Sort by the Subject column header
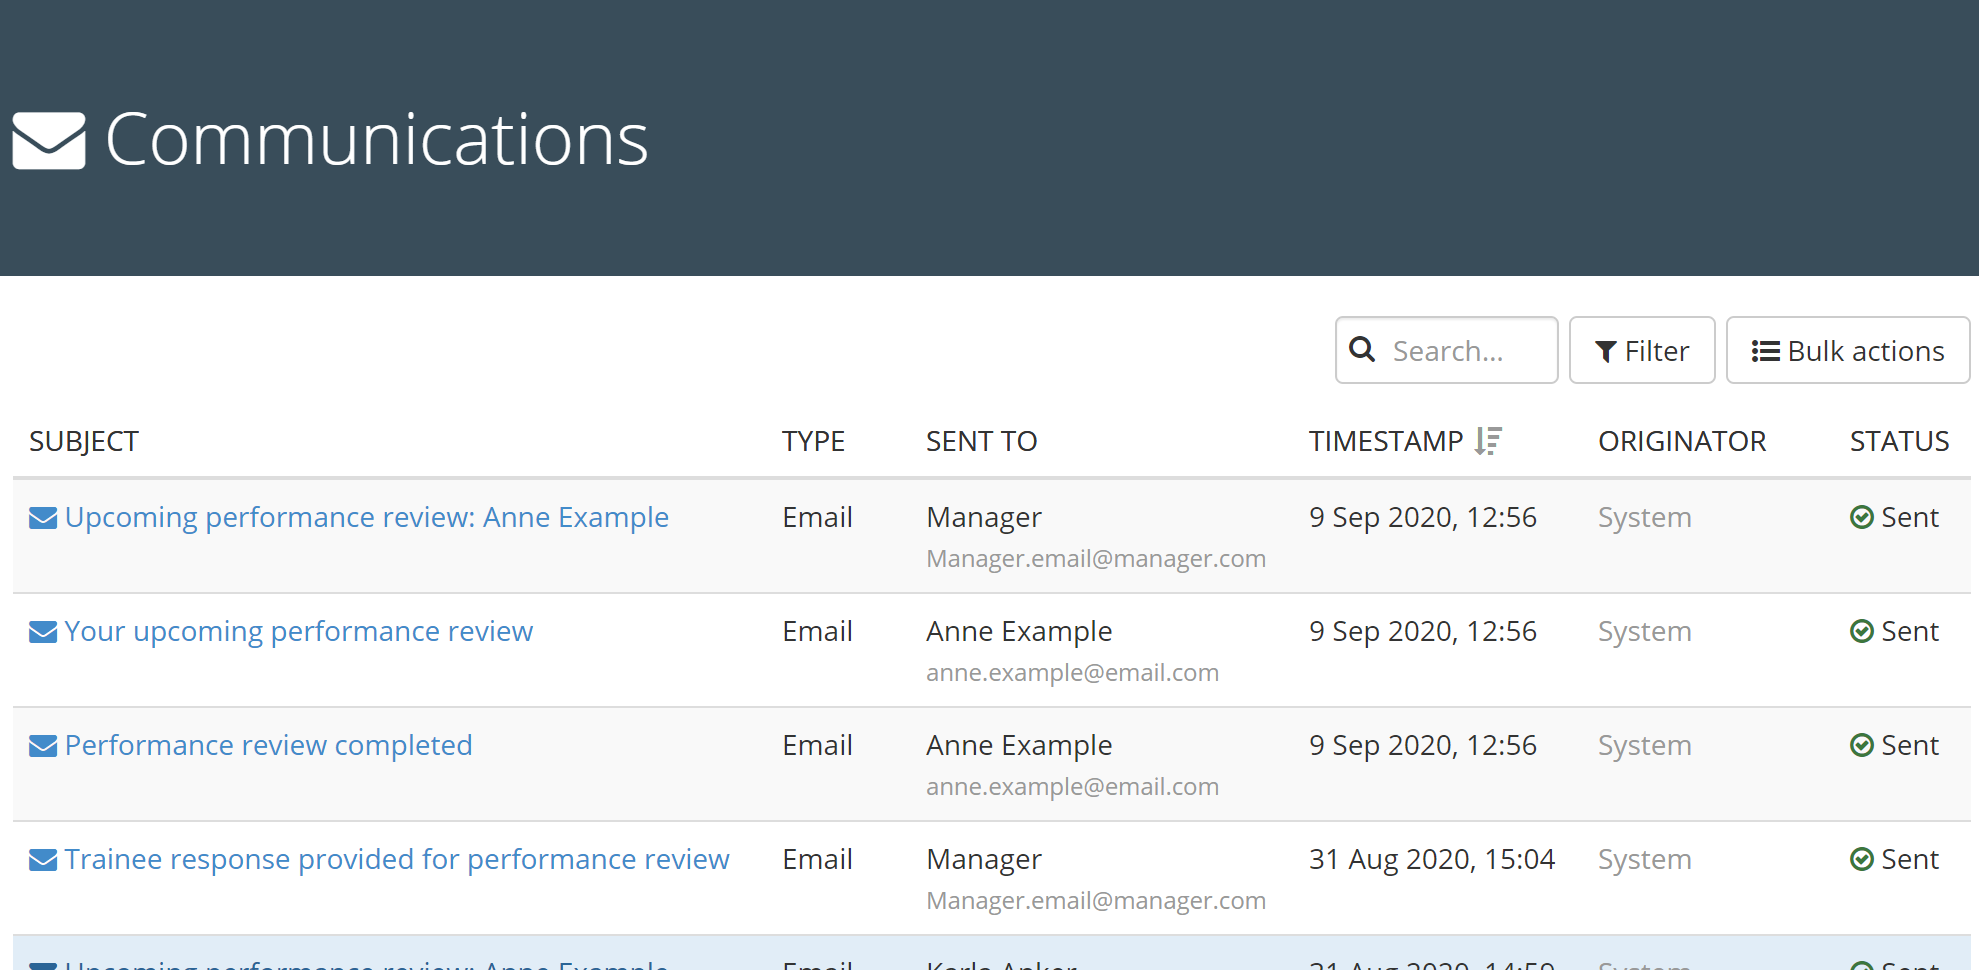 point(84,441)
